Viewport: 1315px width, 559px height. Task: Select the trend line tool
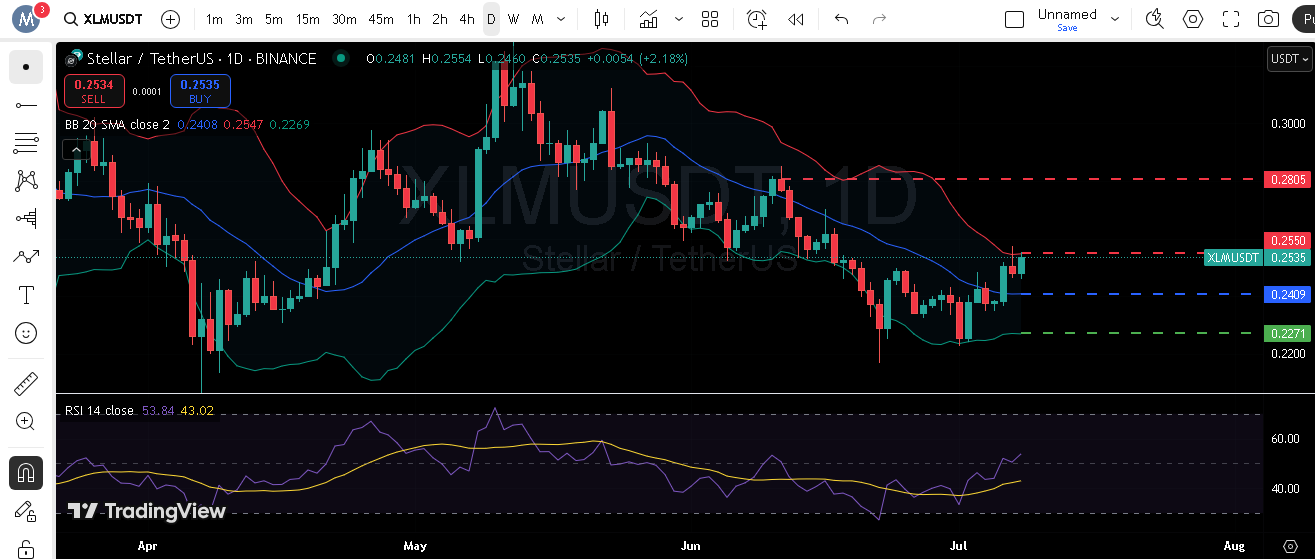click(x=26, y=105)
